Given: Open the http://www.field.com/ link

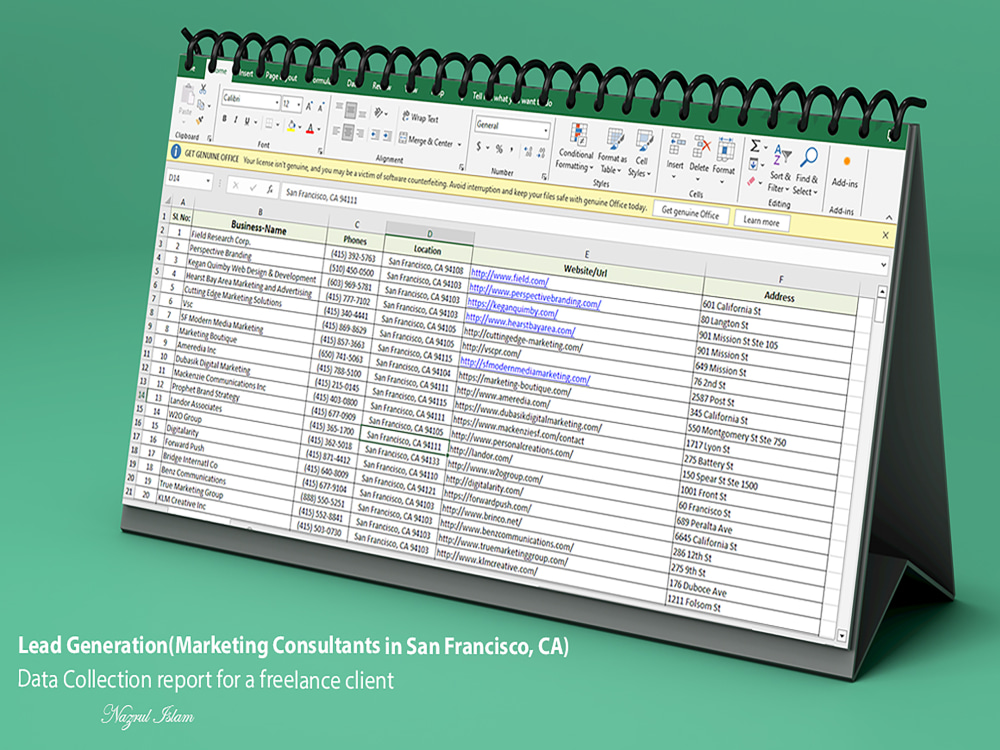Looking at the screenshot, I should click(509, 277).
